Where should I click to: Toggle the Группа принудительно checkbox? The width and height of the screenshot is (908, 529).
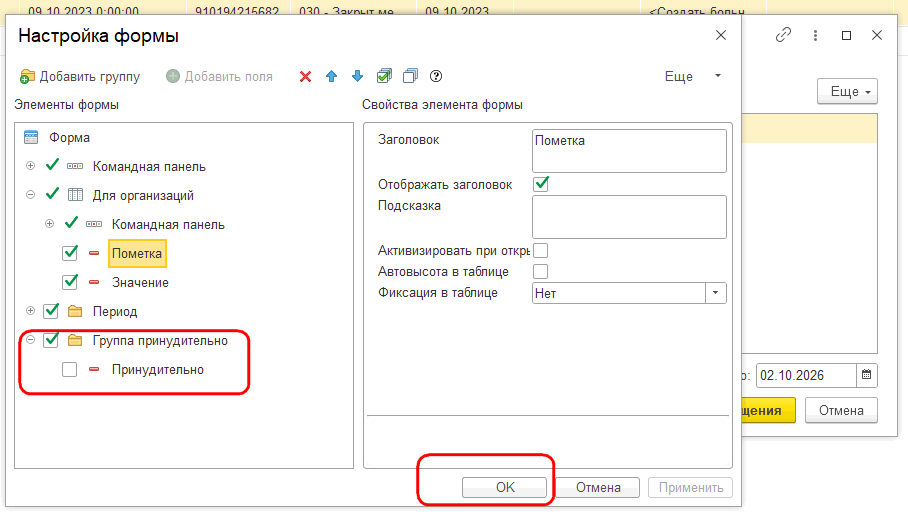[x=51, y=340]
